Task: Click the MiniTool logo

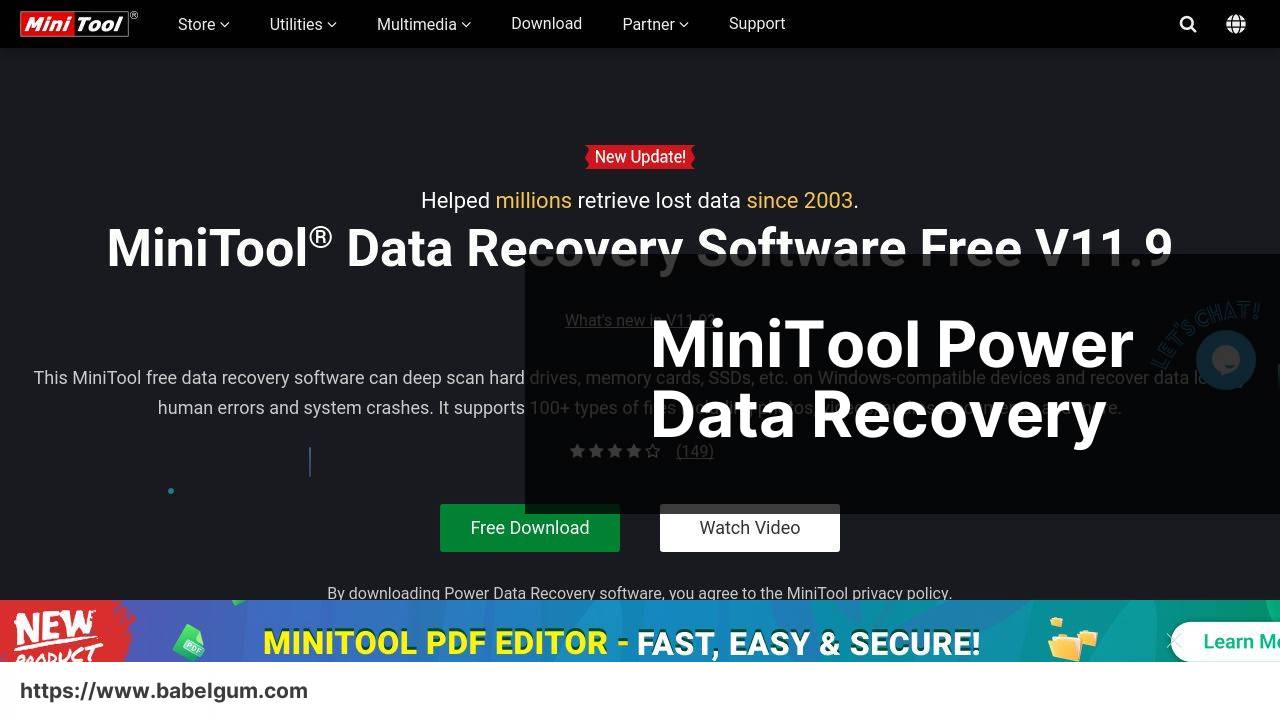Action: 79,23
